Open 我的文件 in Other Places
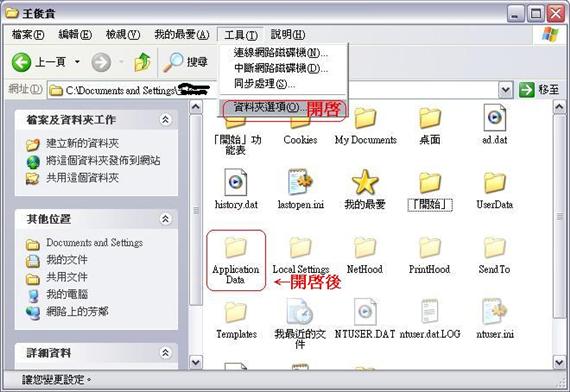 click(x=67, y=260)
